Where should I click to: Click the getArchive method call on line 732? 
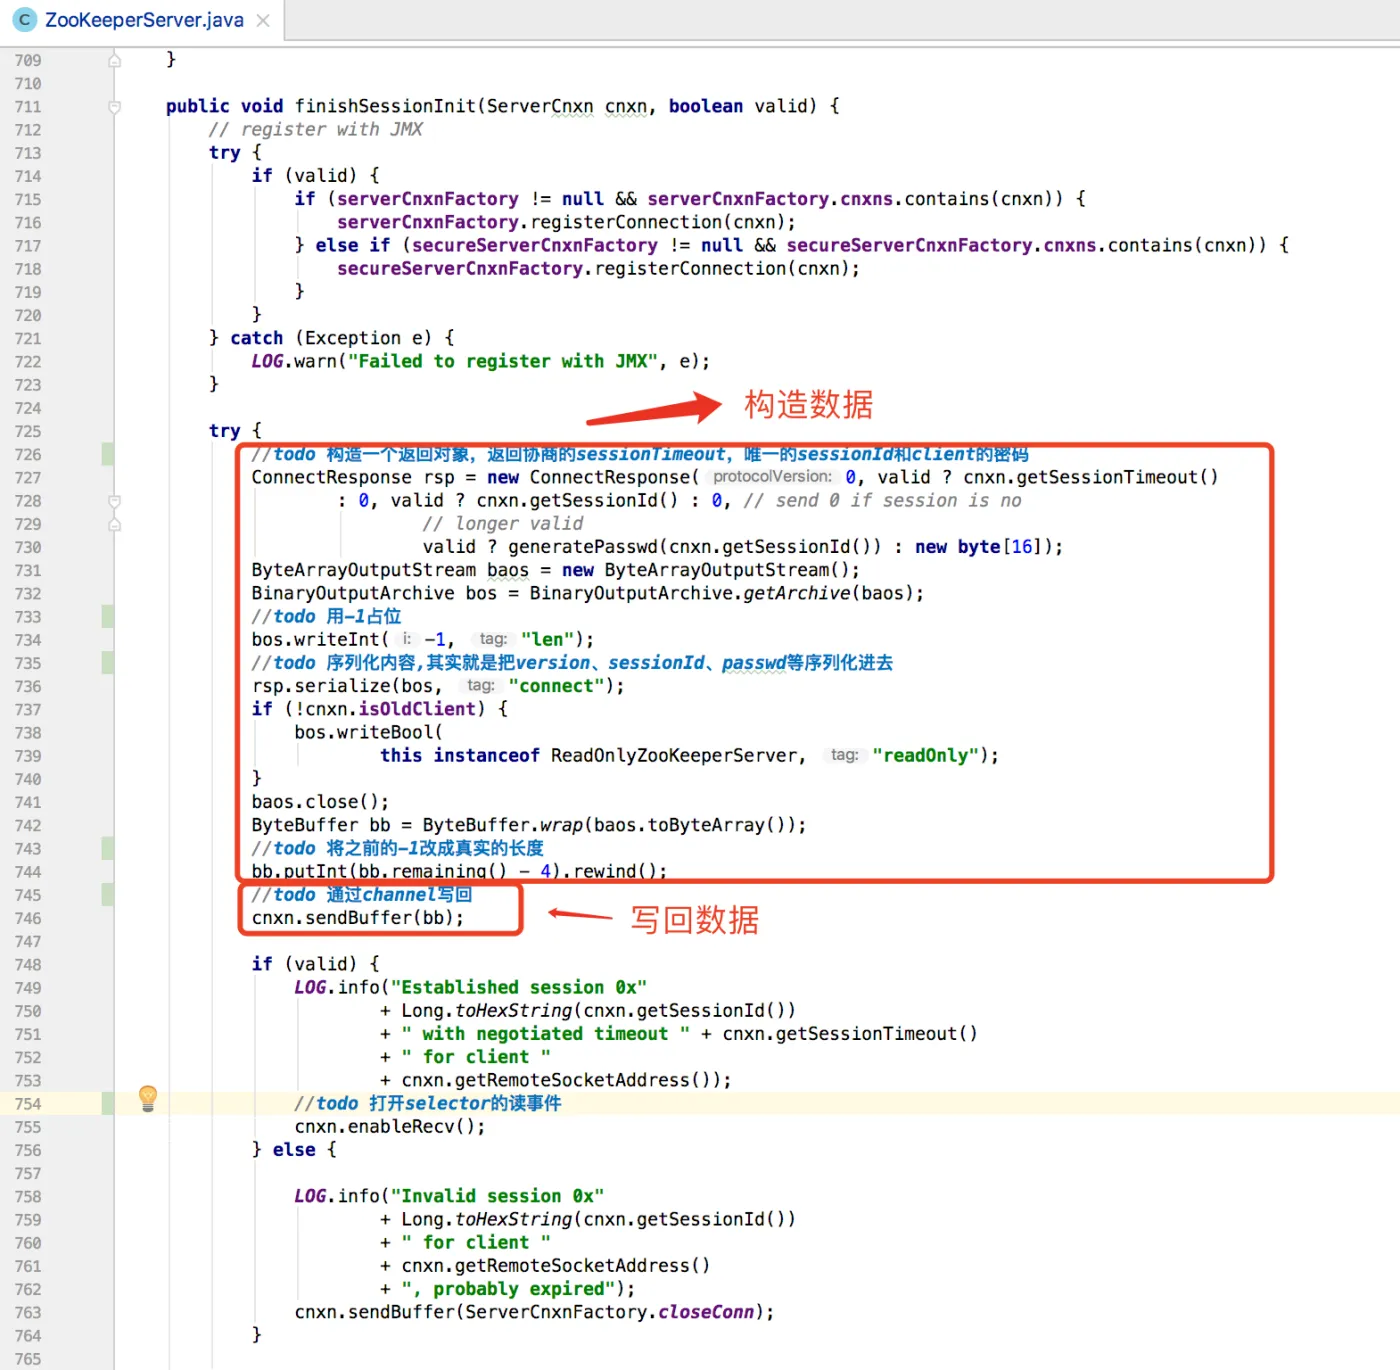click(x=798, y=593)
